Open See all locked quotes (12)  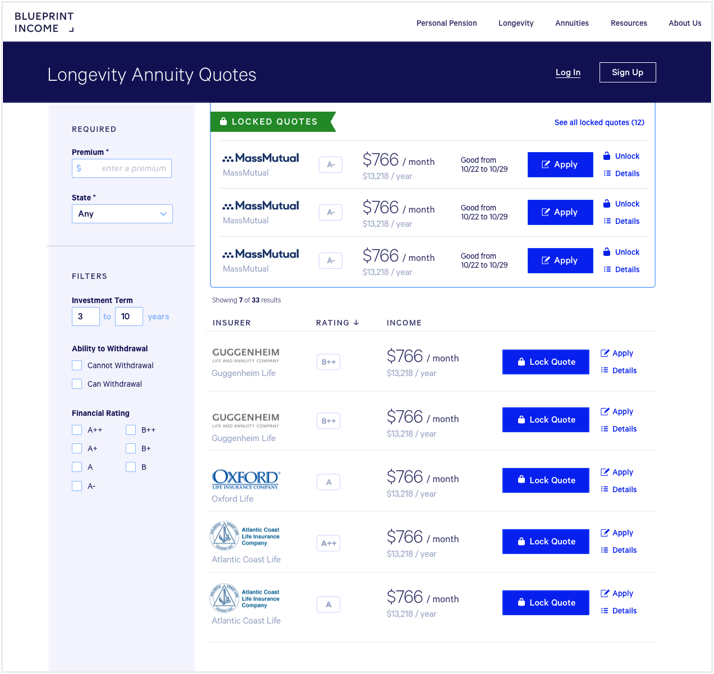point(599,123)
